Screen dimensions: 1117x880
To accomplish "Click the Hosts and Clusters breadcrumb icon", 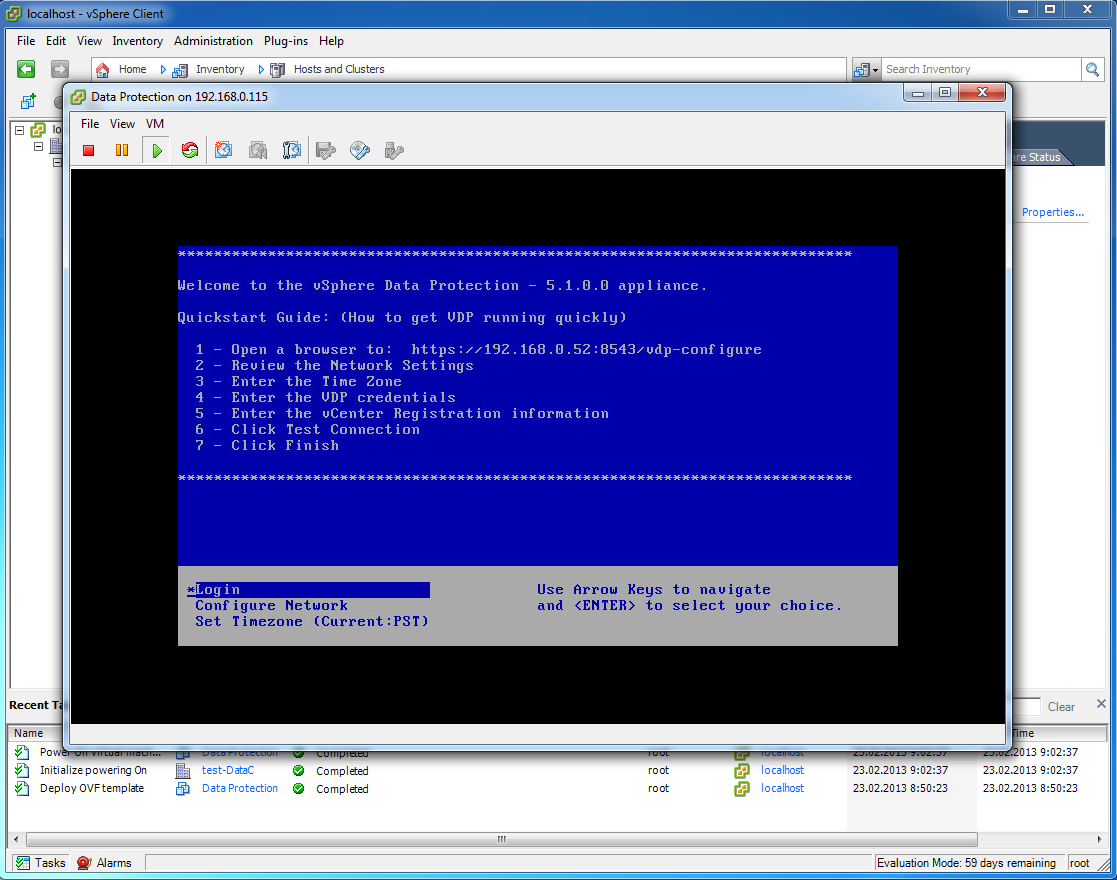I will [x=278, y=70].
